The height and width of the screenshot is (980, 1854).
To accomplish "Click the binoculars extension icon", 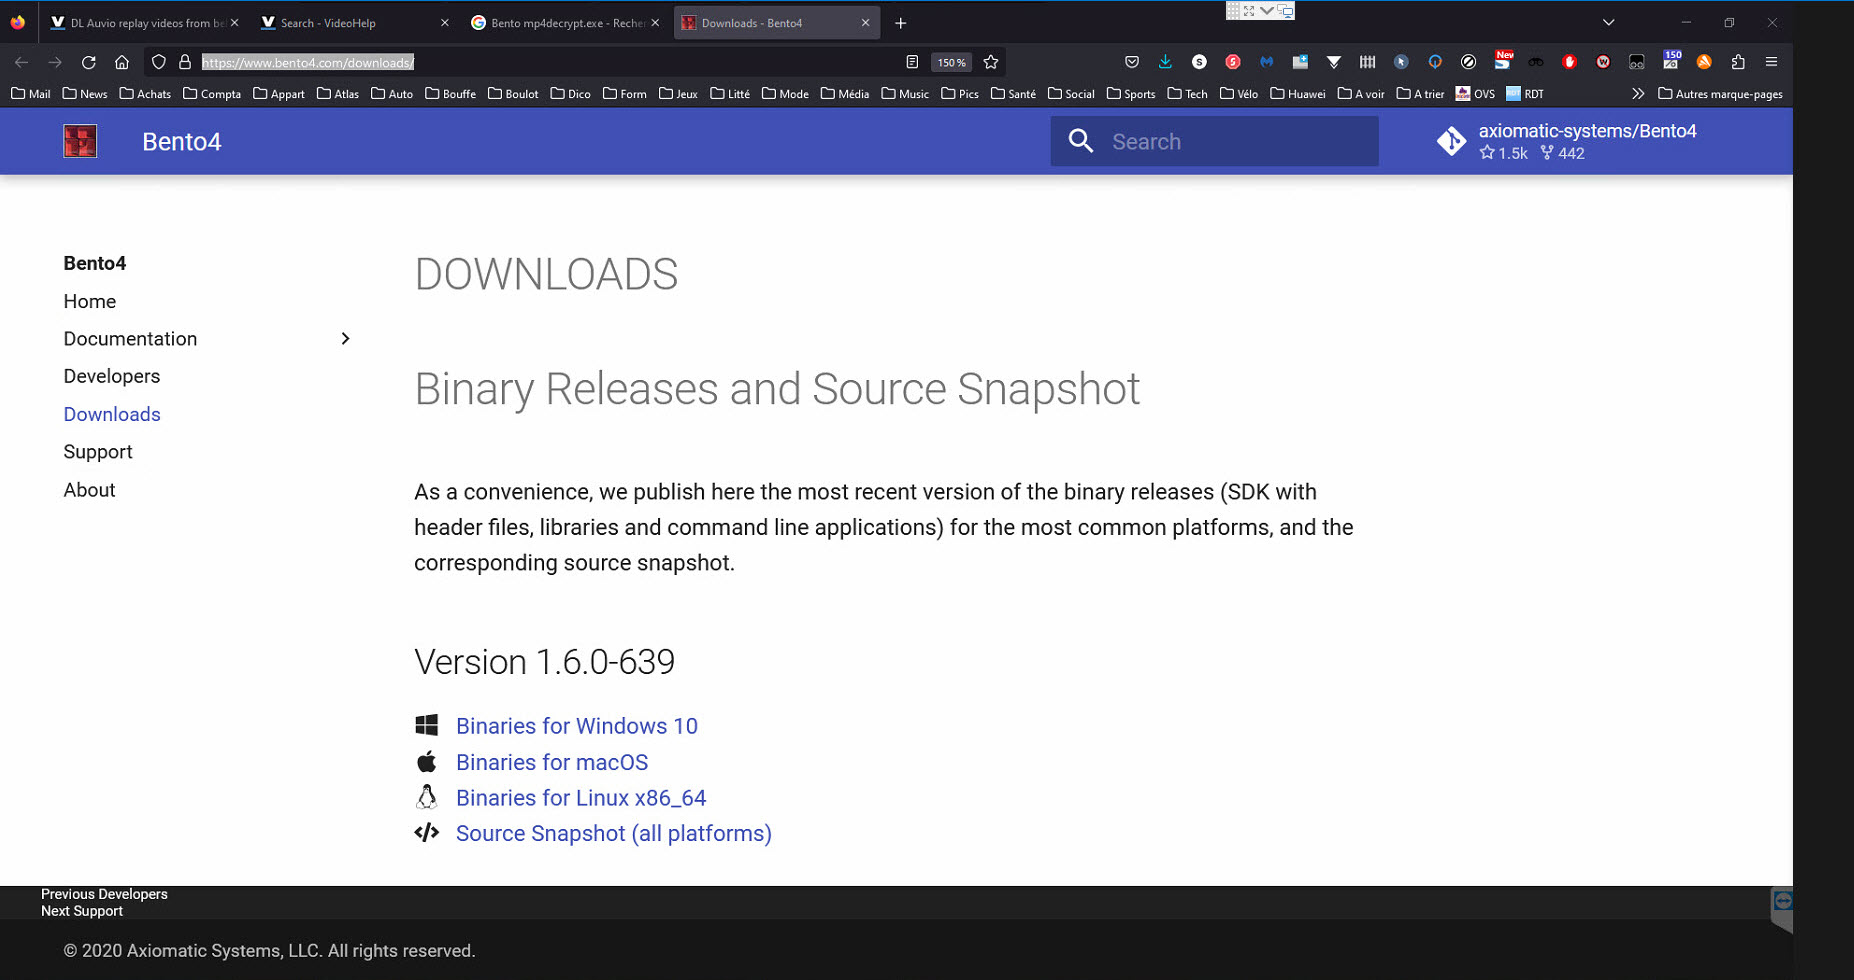I will click(1535, 62).
